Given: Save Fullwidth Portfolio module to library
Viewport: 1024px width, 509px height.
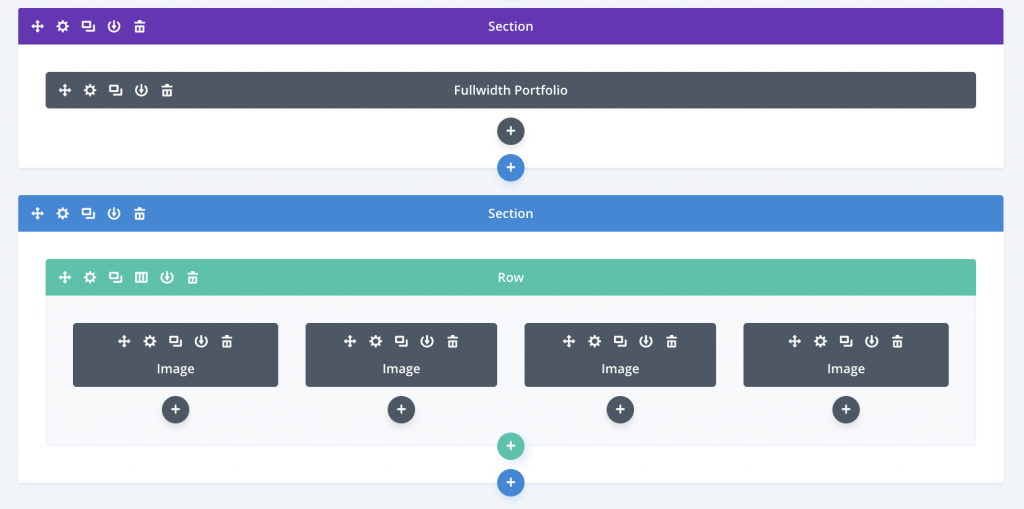Looking at the screenshot, I should pos(141,90).
